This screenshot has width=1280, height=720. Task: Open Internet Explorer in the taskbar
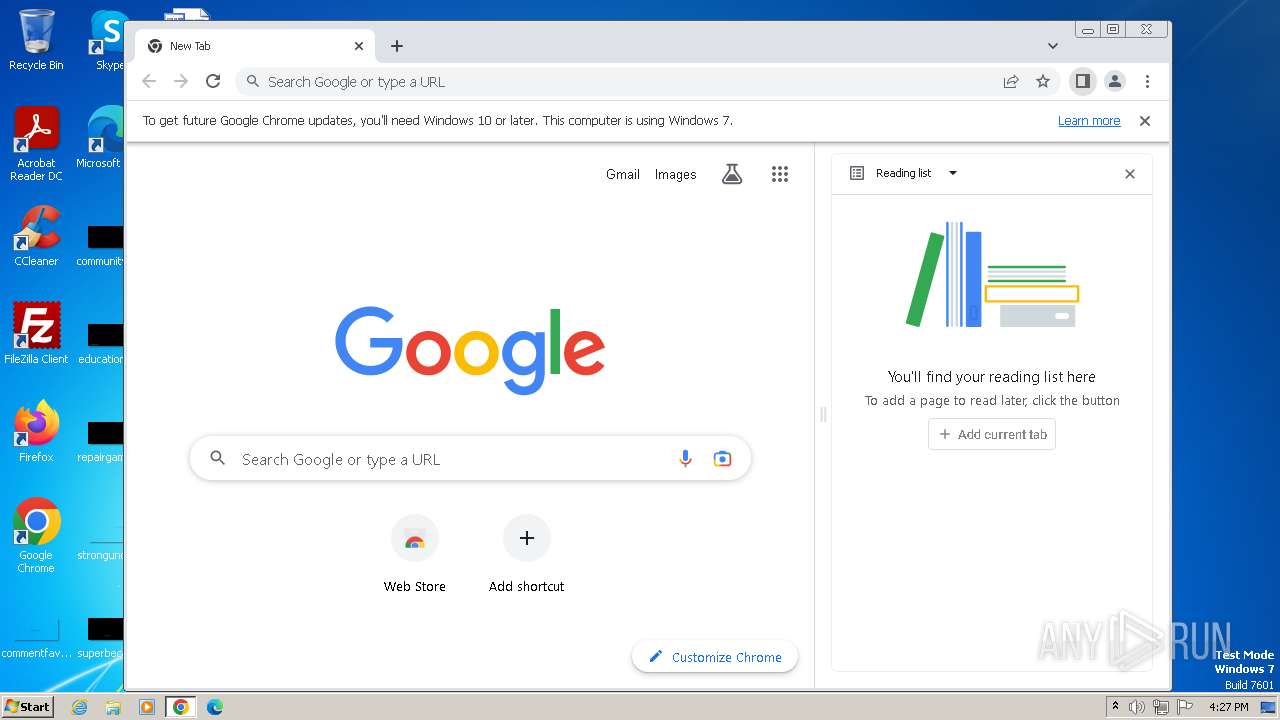(x=80, y=707)
